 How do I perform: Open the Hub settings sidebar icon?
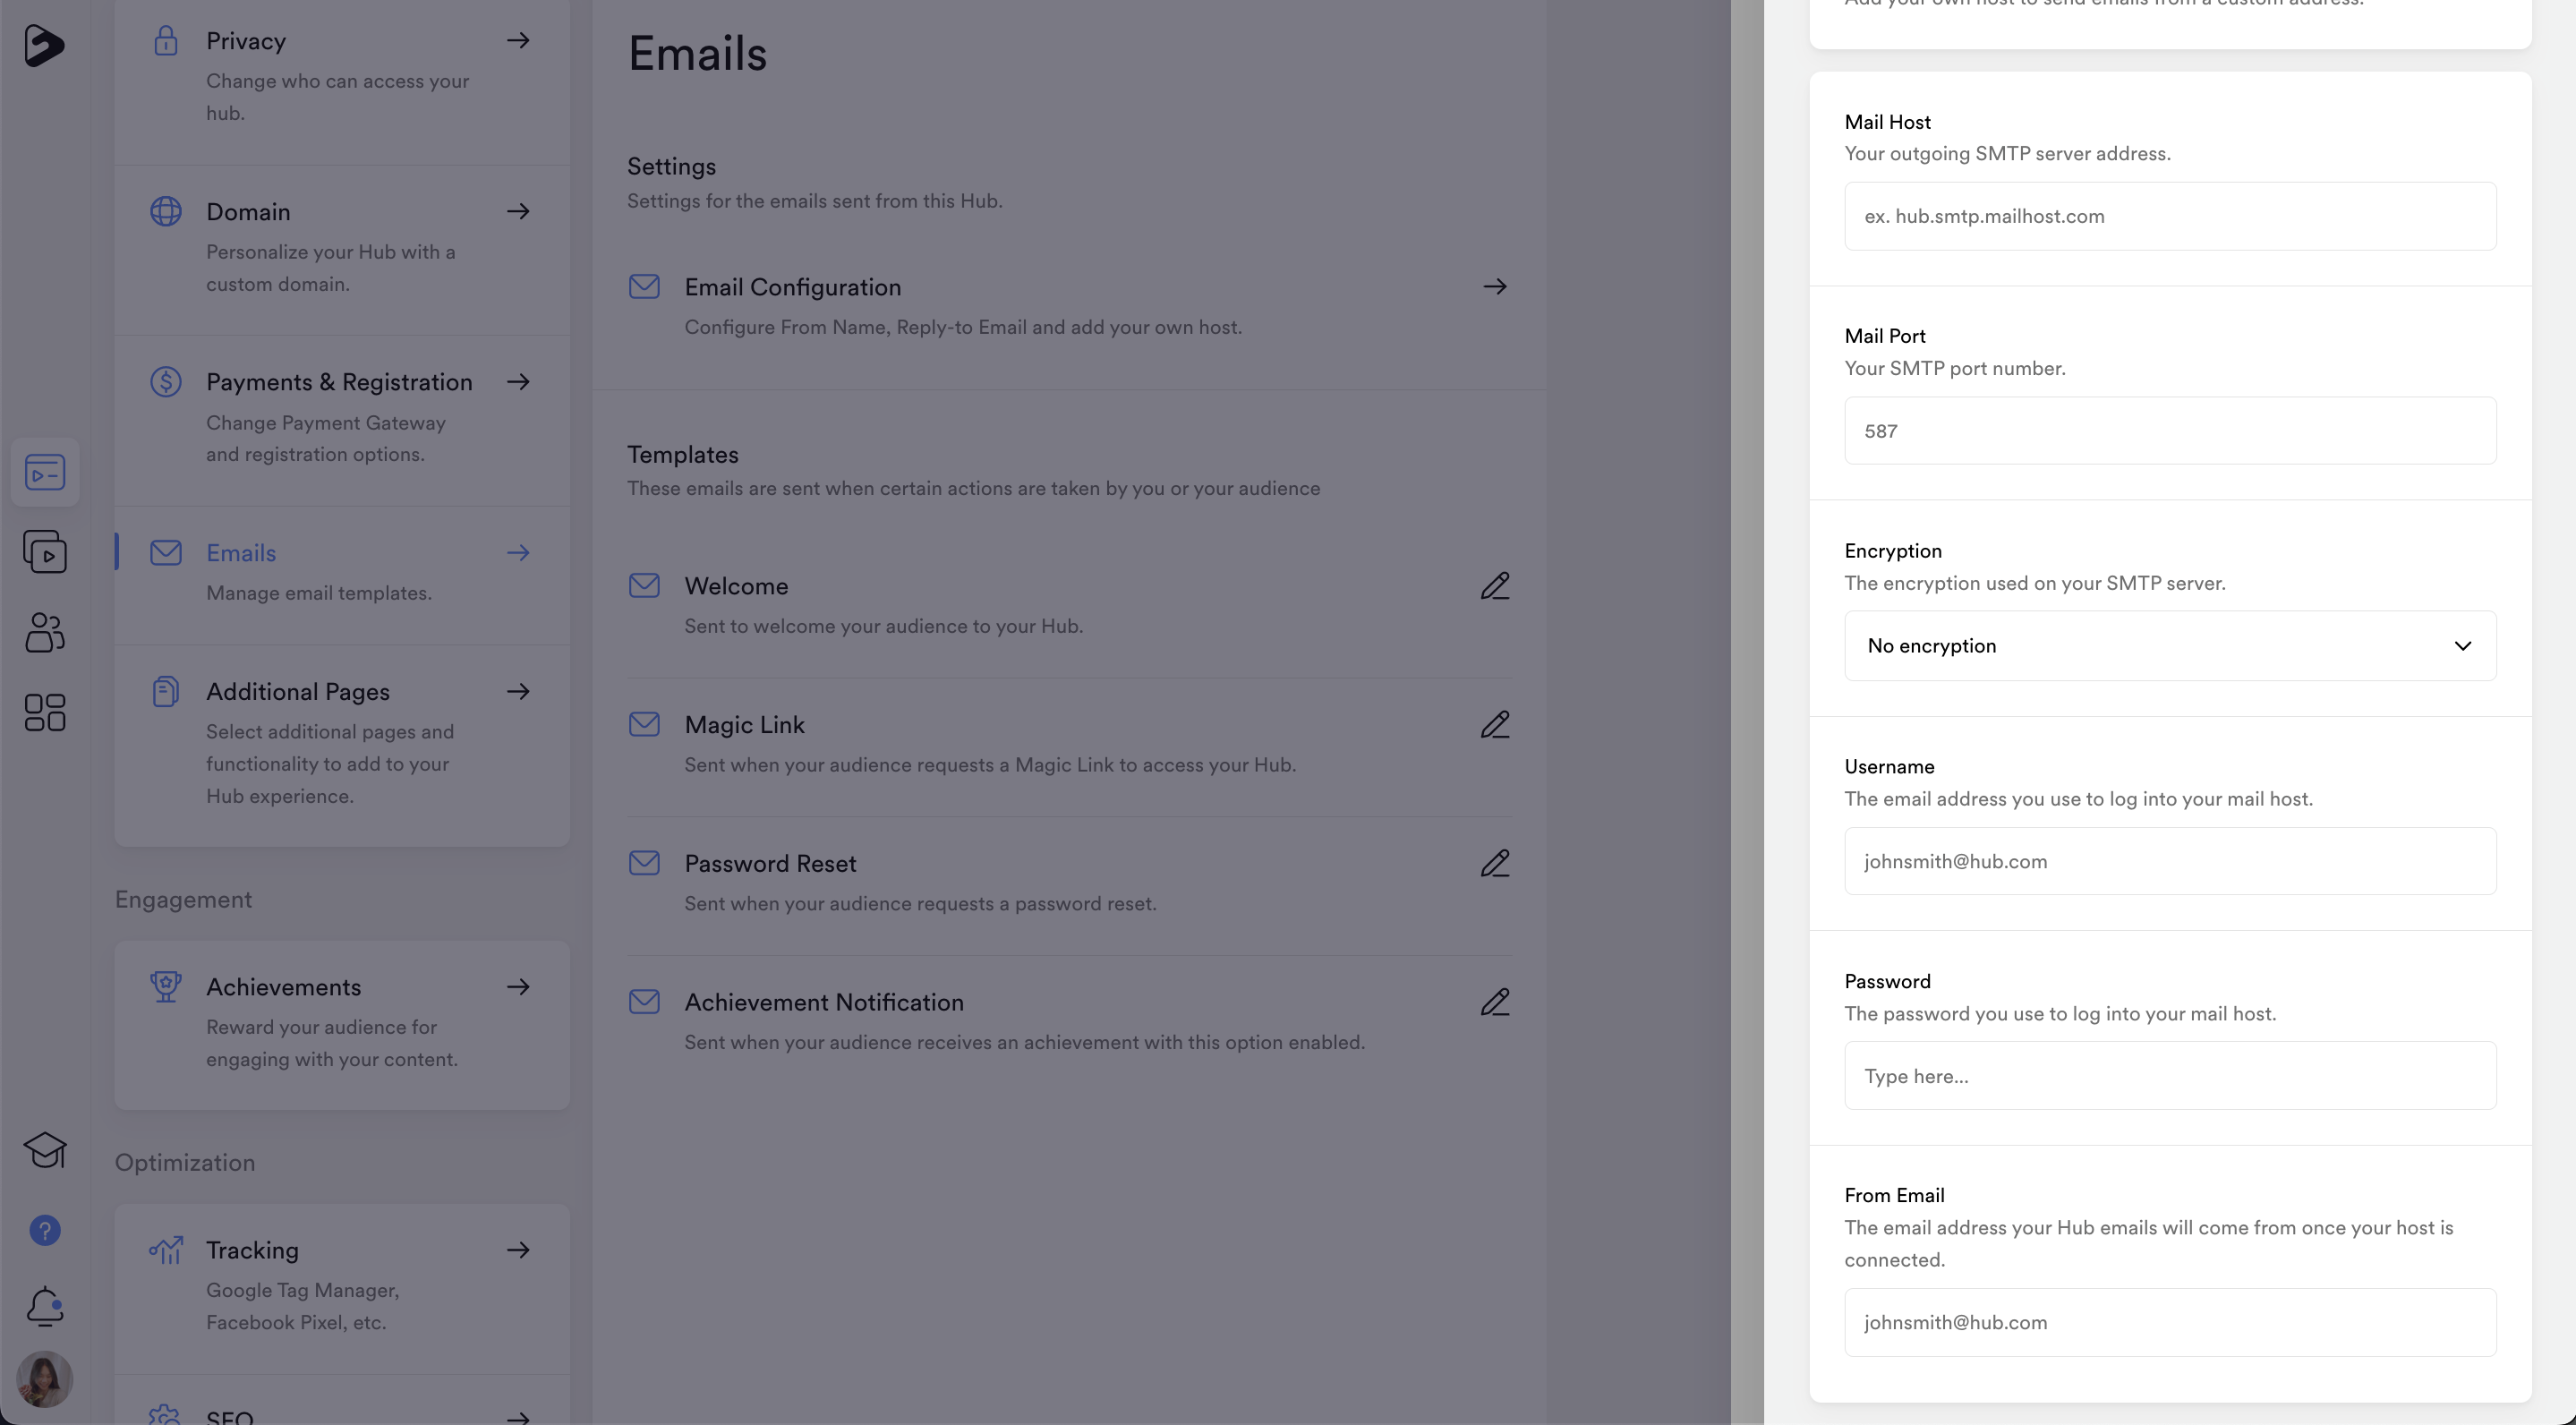45,472
